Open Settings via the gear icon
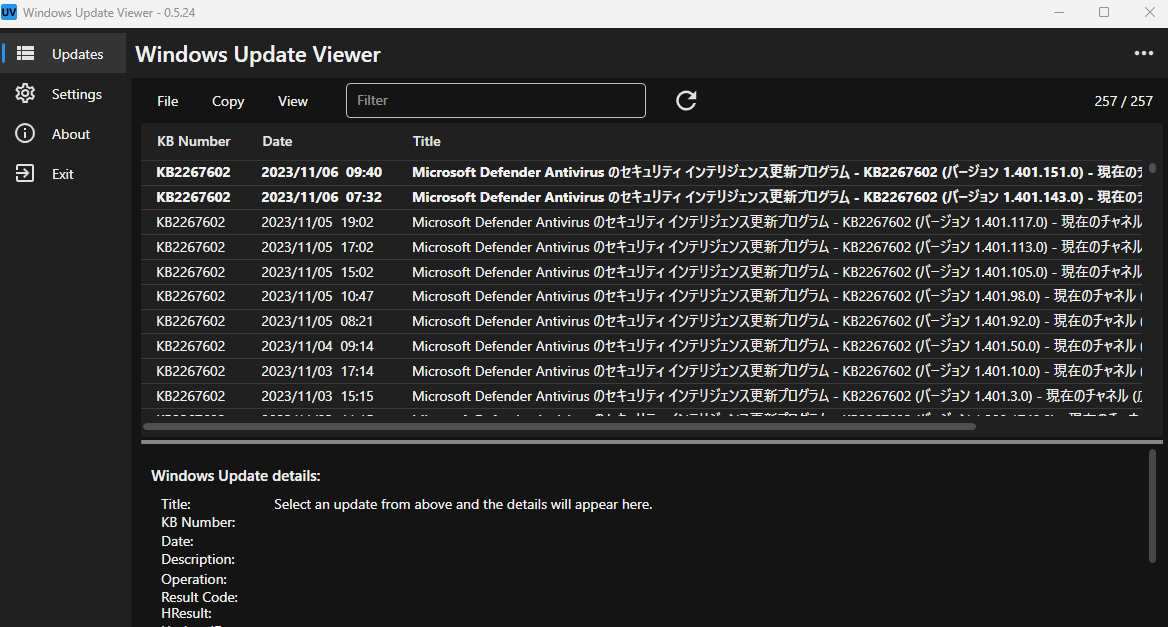This screenshot has height=627, width=1168. tap(25, 94)
